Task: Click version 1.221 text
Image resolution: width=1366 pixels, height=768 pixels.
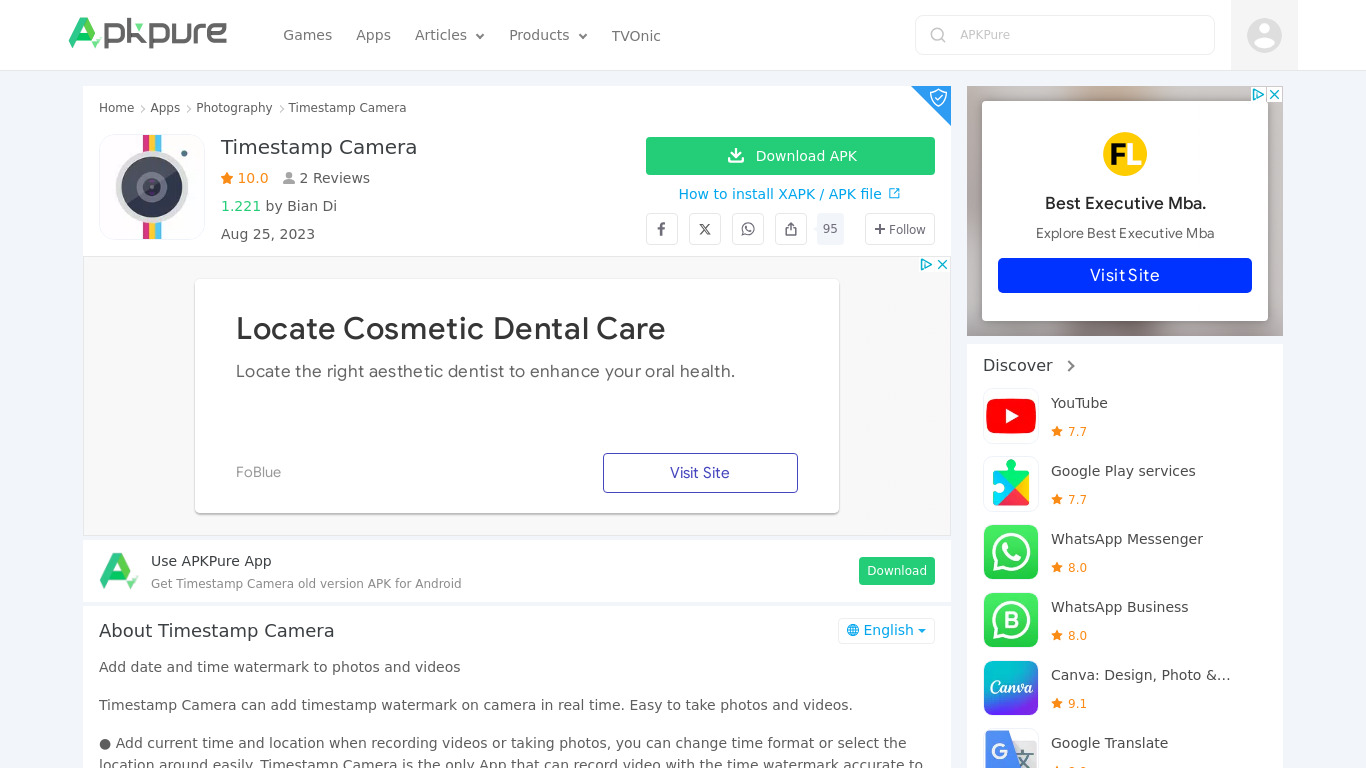Action: click(241, 206)
